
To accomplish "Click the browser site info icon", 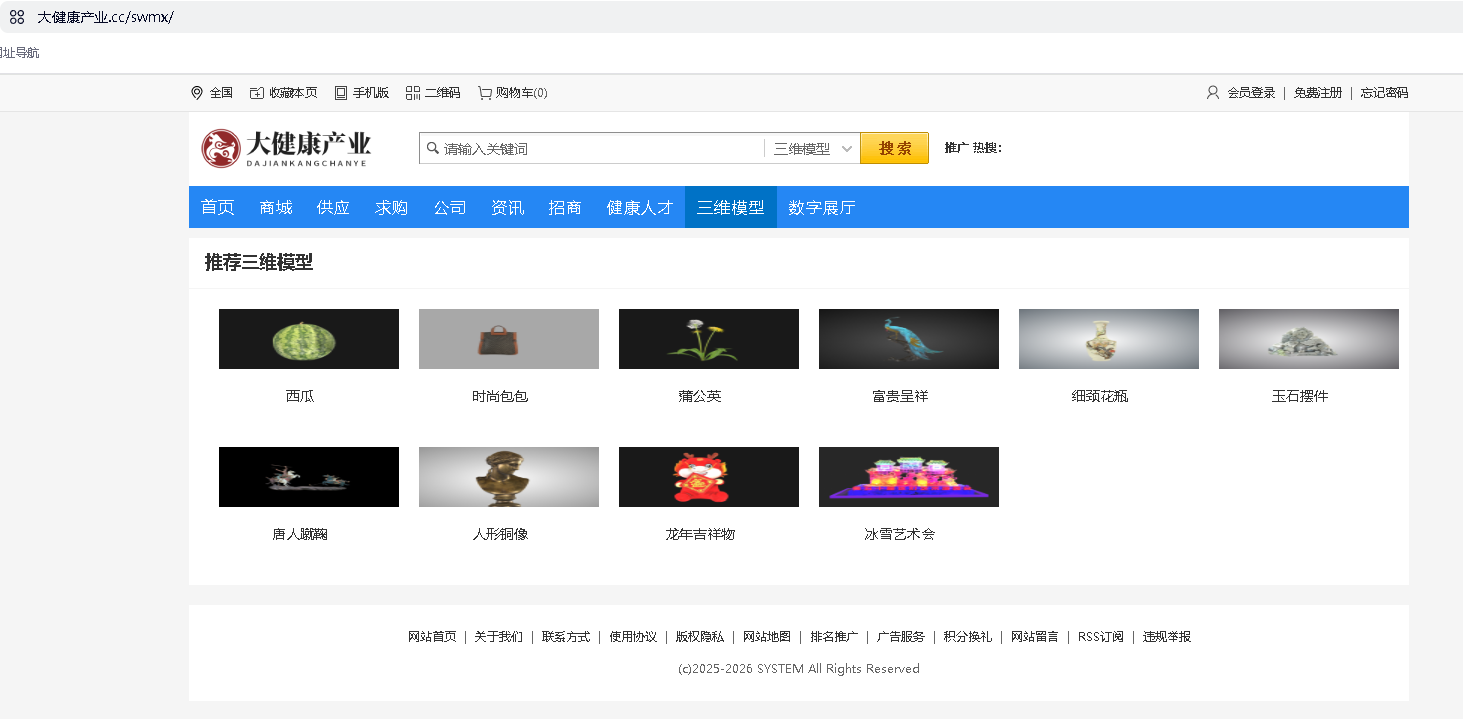I will coord(17,17).
